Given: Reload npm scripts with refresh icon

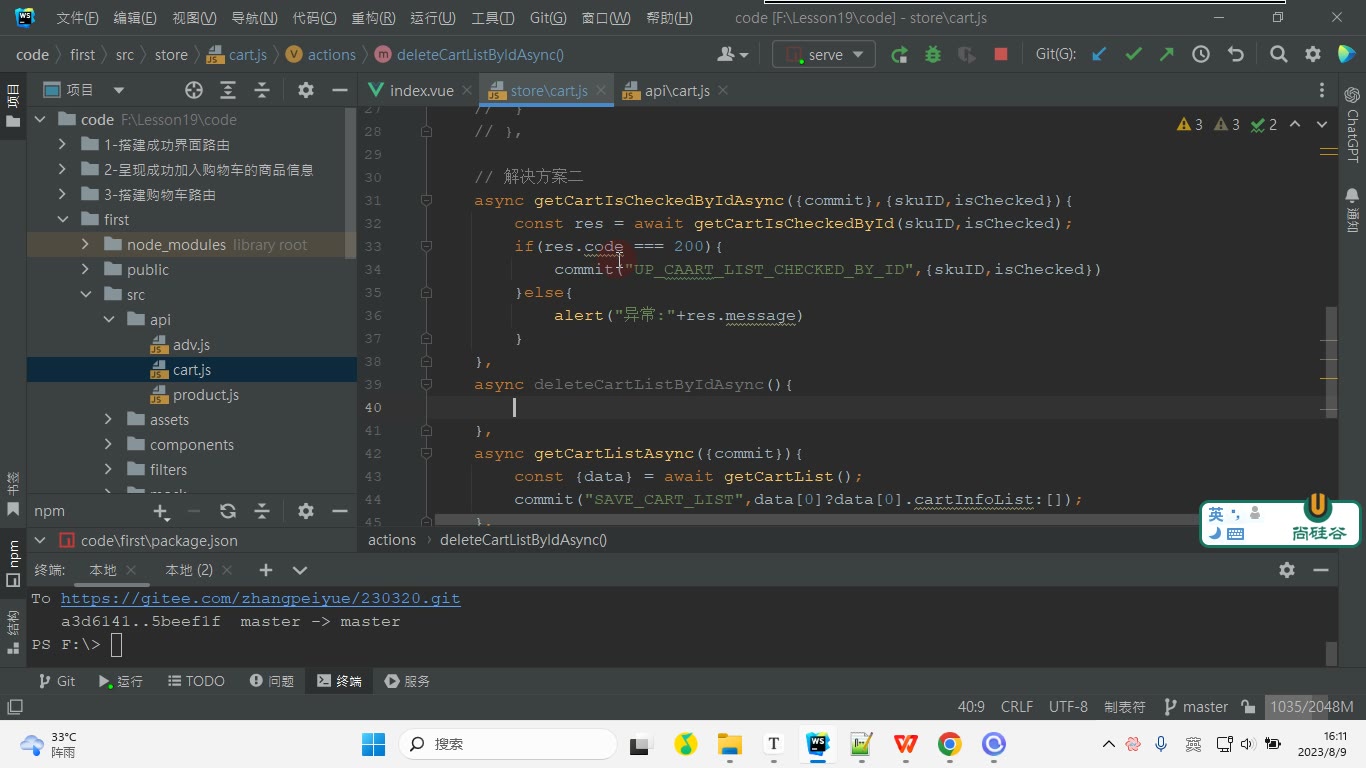Looking at the screenshot, I should pyautogui.click(x=228, y=511).
